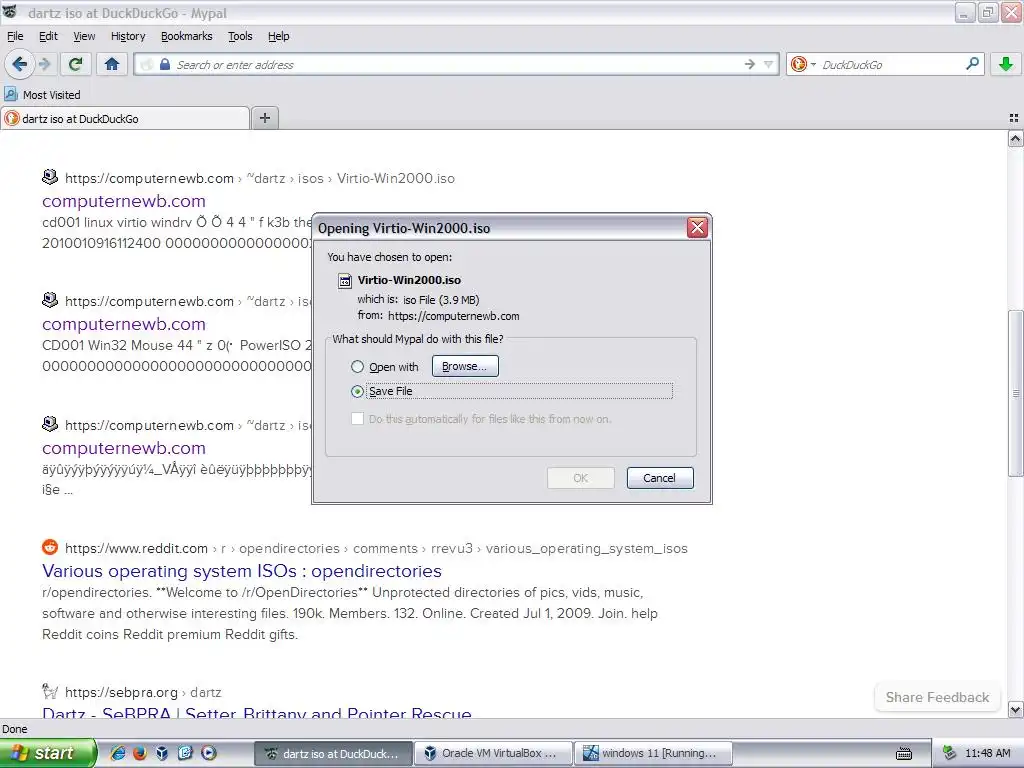Screen dimensions: 1024x768
Task: Open a new tab with plus button
Action: coord(264,118)
